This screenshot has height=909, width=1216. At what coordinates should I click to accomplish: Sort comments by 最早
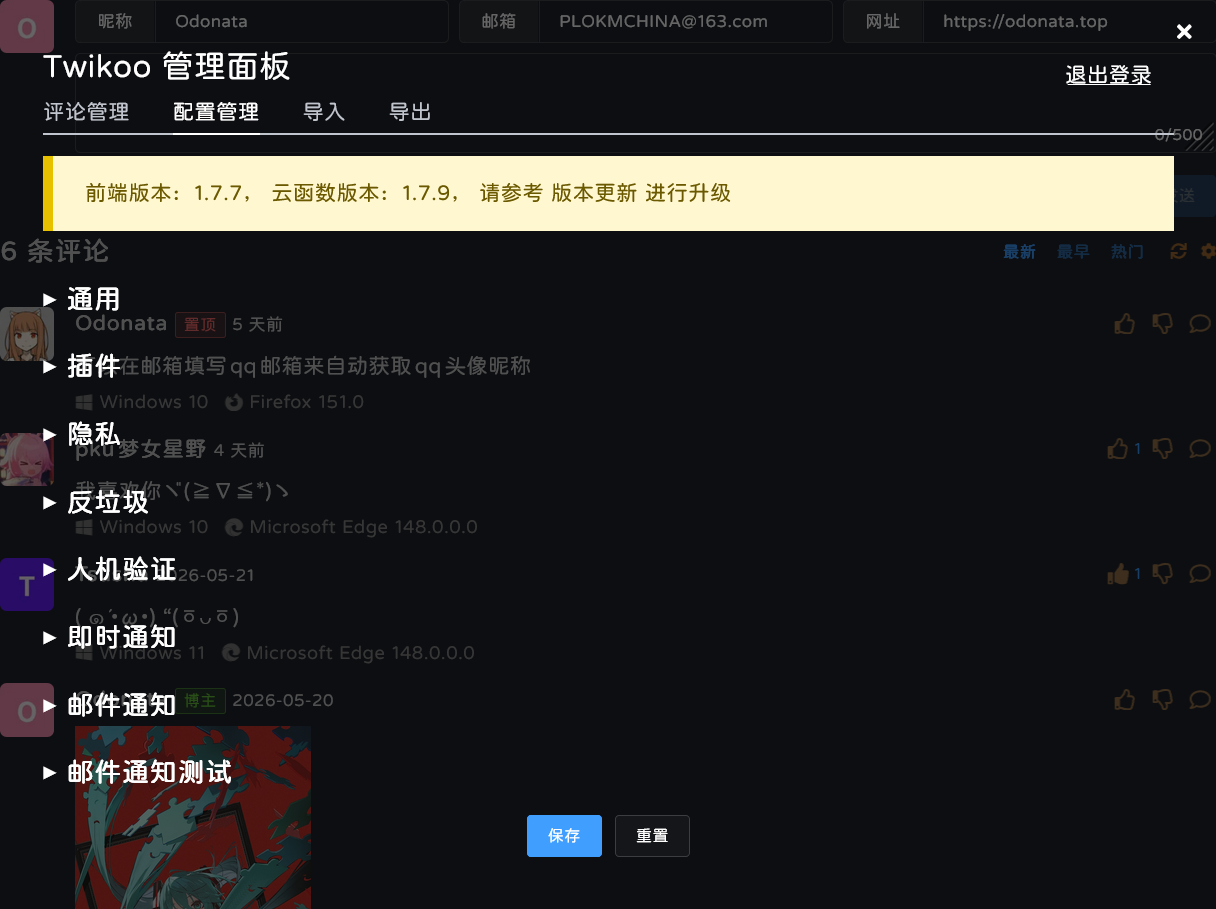click(x=1073, y=252)
